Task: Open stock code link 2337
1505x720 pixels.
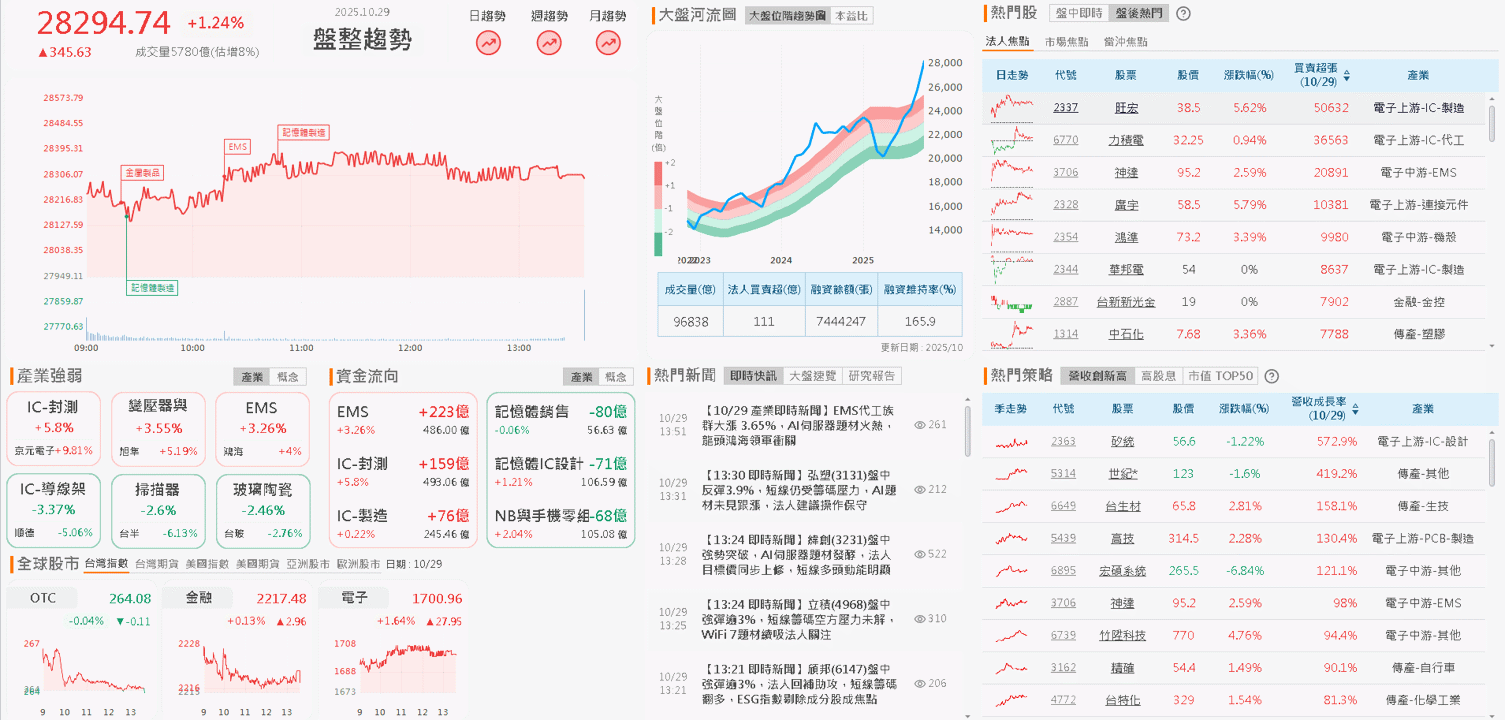Action: coord(1065,108)
